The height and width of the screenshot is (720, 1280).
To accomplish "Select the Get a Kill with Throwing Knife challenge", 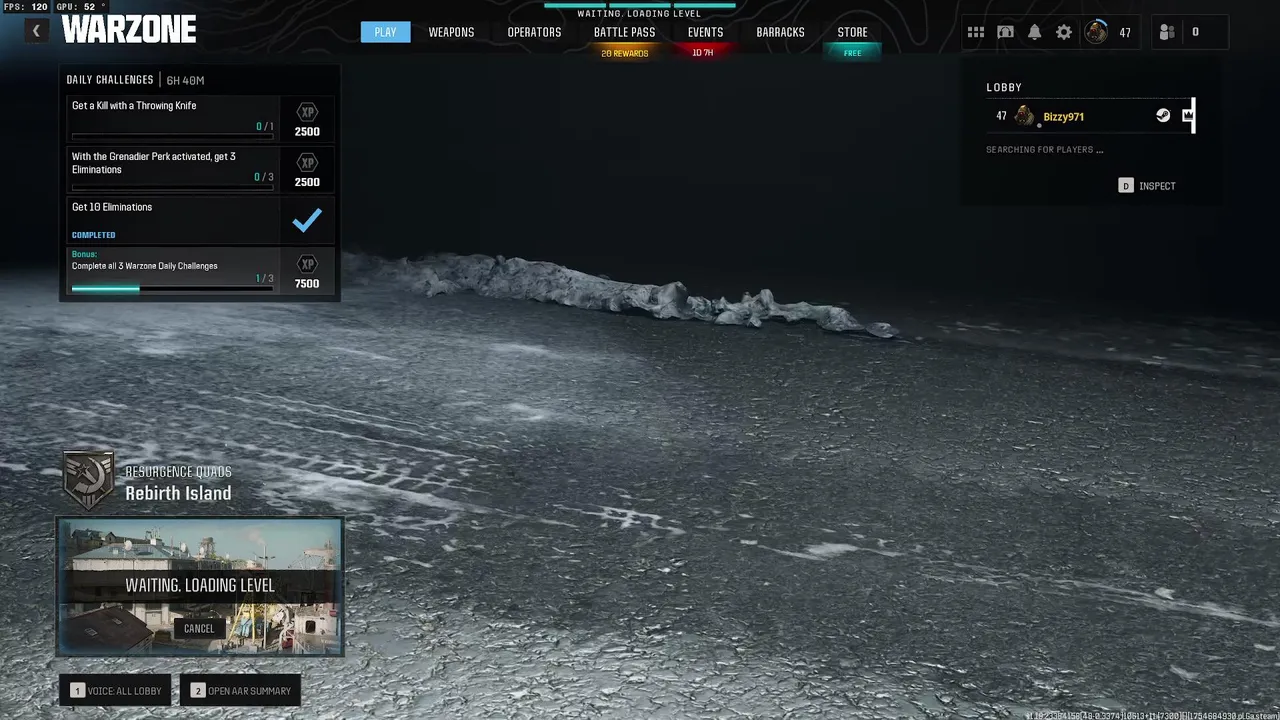I will 200,118.
